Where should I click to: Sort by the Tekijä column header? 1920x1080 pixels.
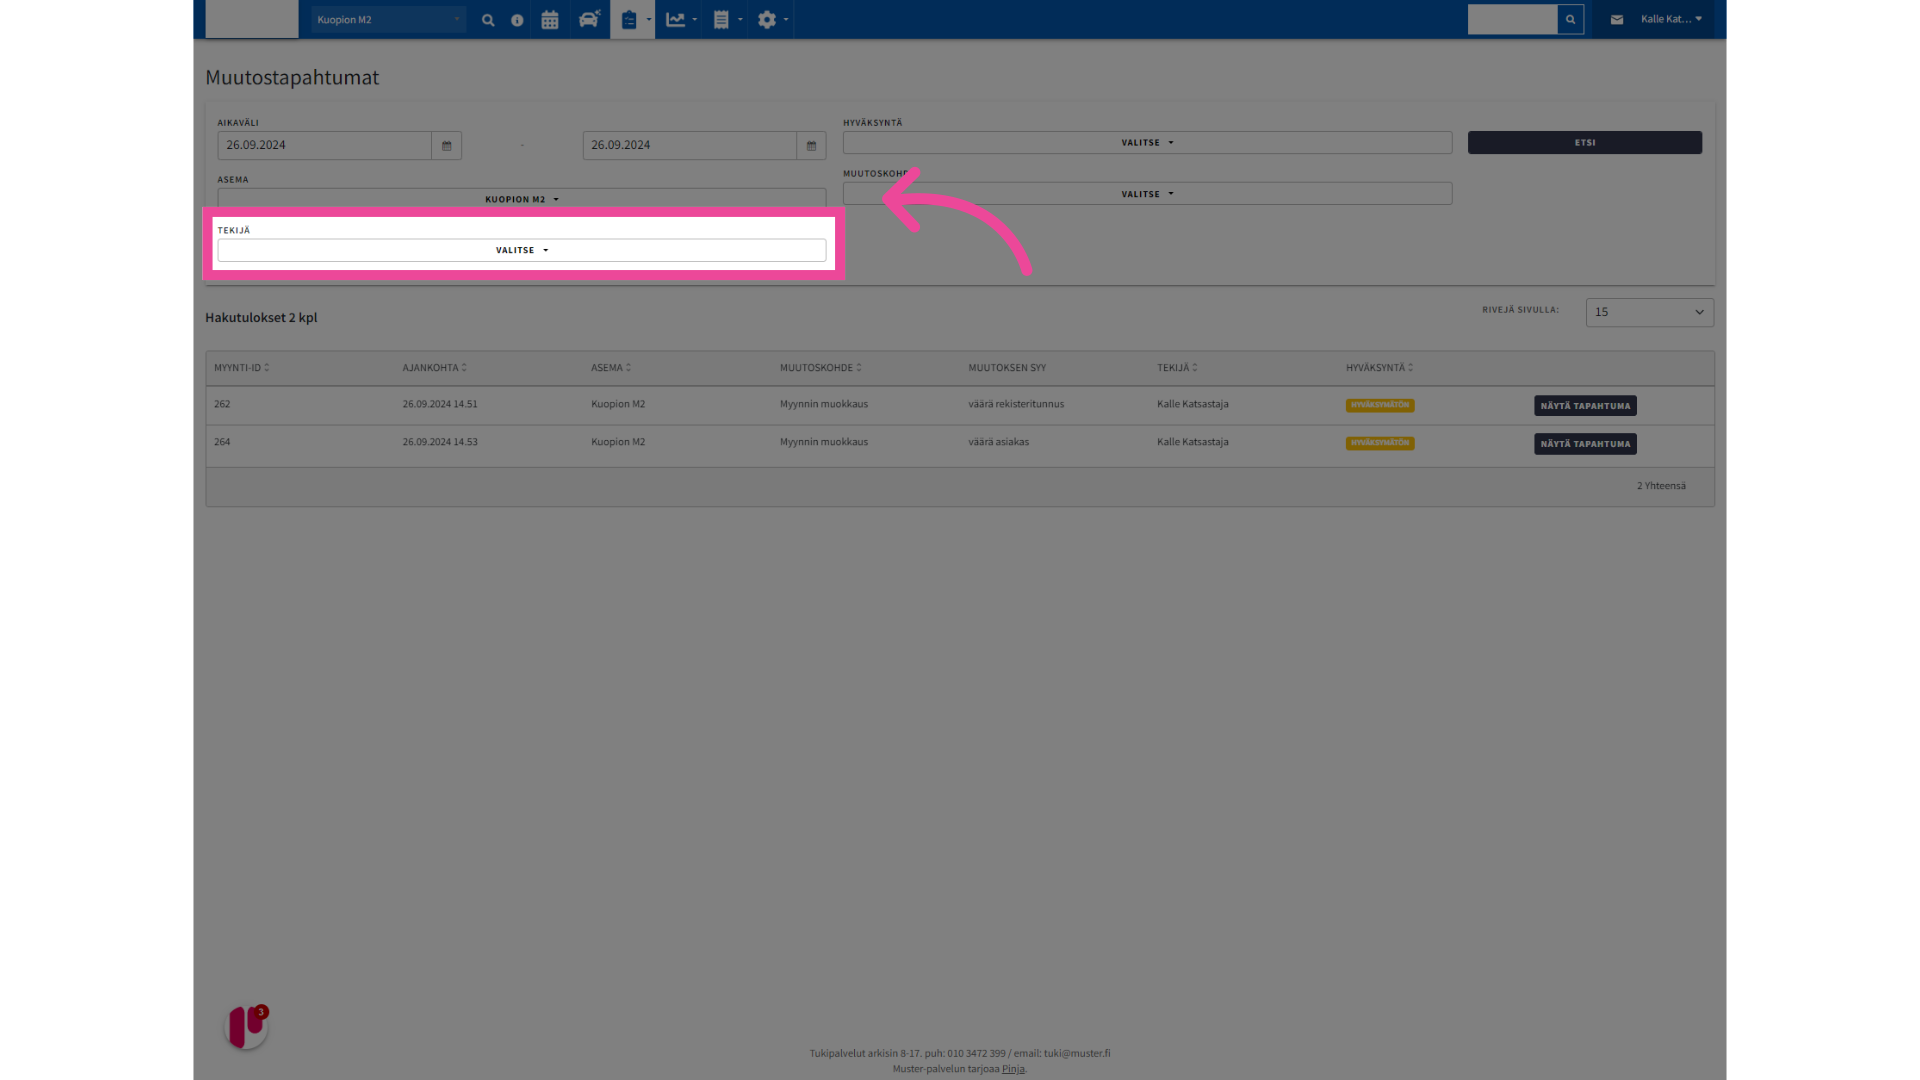coord(1177,368)
